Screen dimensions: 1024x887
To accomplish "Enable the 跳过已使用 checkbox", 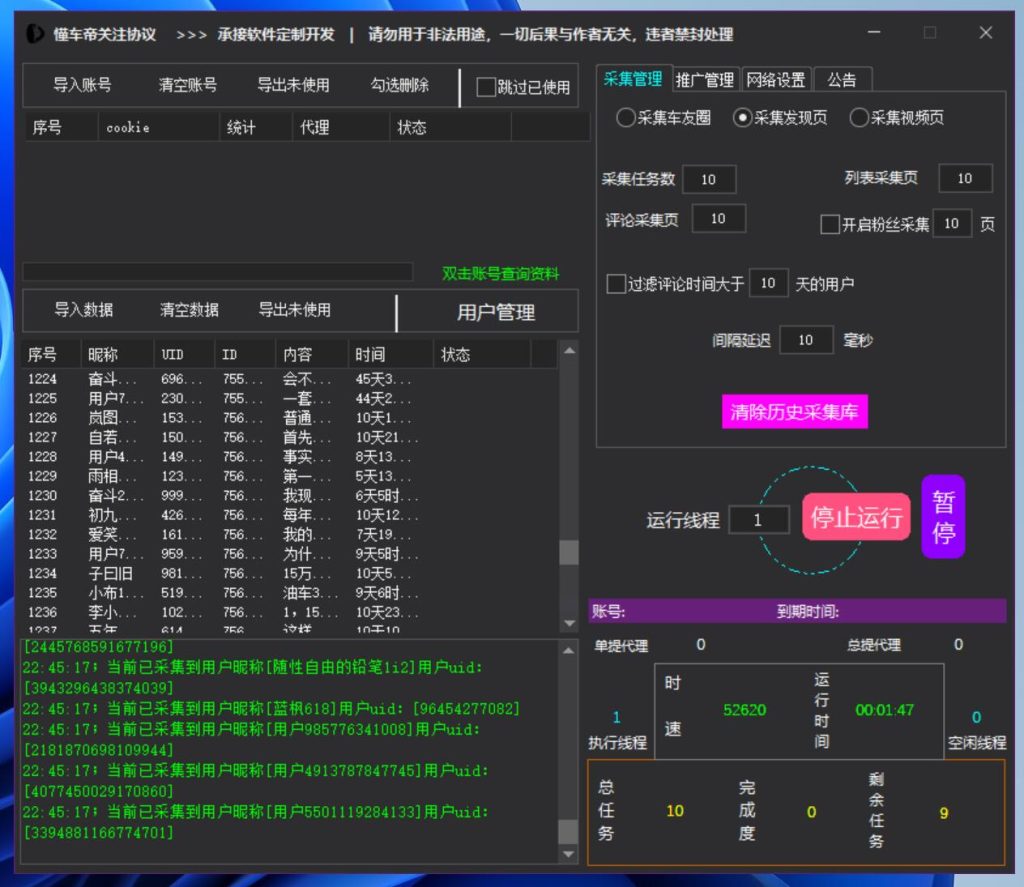I will pos(486,87).
